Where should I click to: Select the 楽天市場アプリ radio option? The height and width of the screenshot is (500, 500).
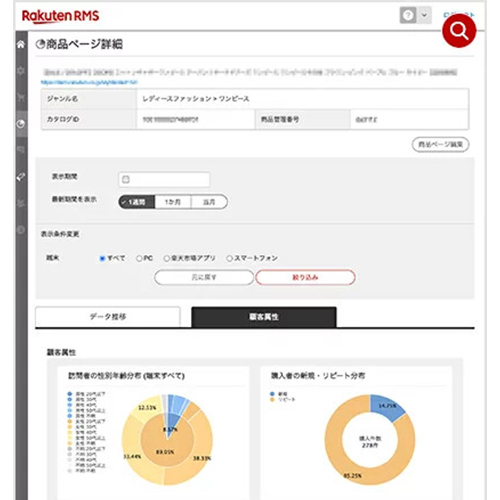tap(167, 258)
